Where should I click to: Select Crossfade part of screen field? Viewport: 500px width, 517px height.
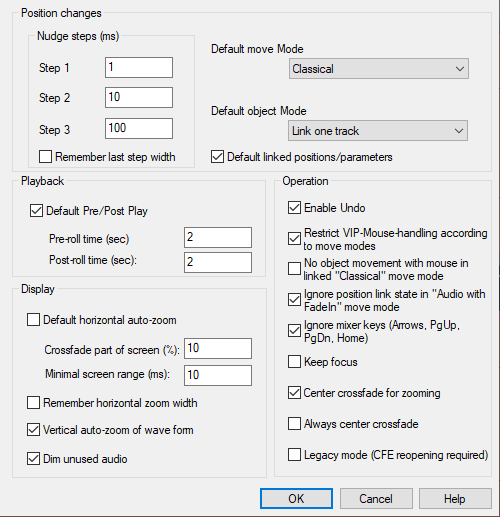[218, 349]
